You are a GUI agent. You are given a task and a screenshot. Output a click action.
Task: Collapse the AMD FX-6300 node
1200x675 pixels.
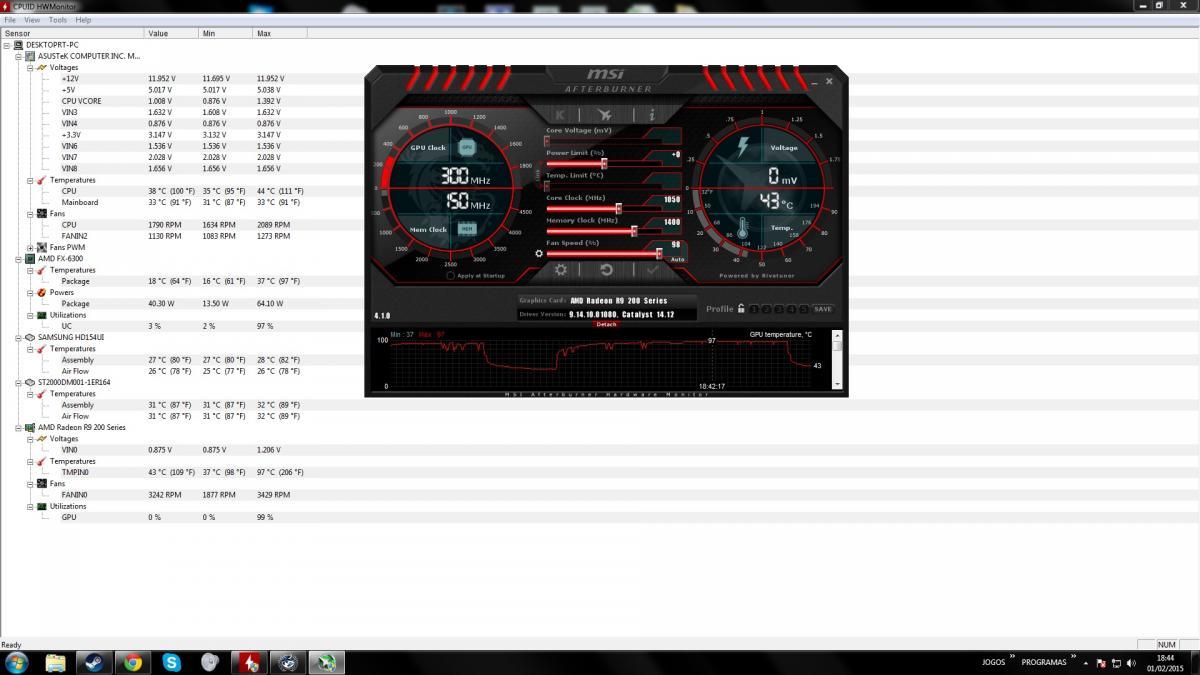(x=18, y=259)
